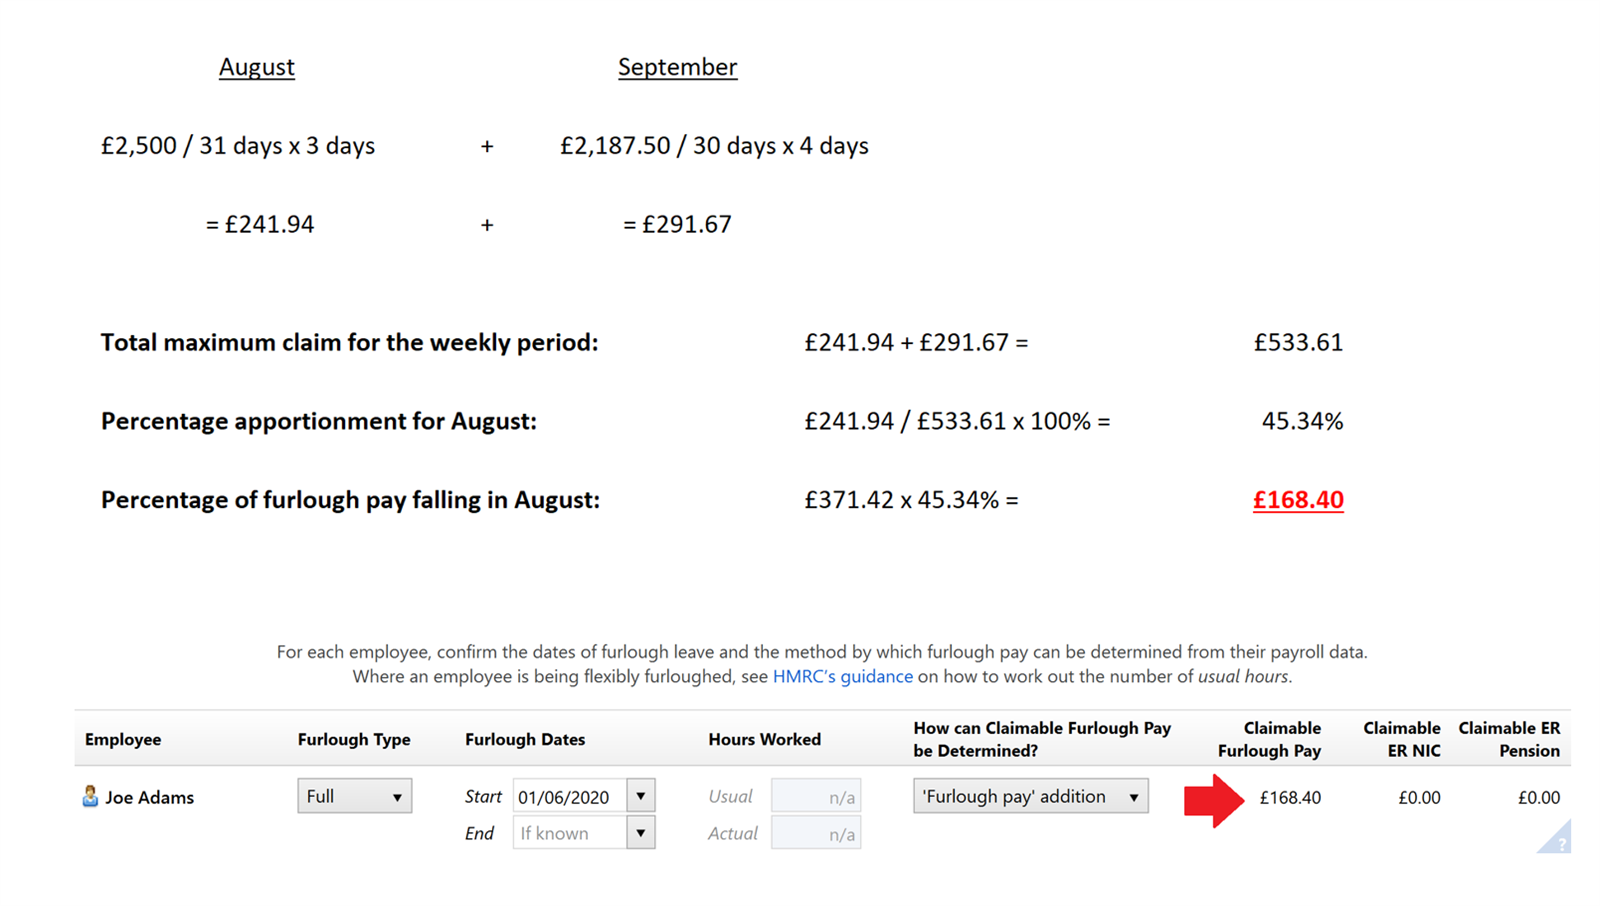Click the Furlough Dates column header

(525, 739)
